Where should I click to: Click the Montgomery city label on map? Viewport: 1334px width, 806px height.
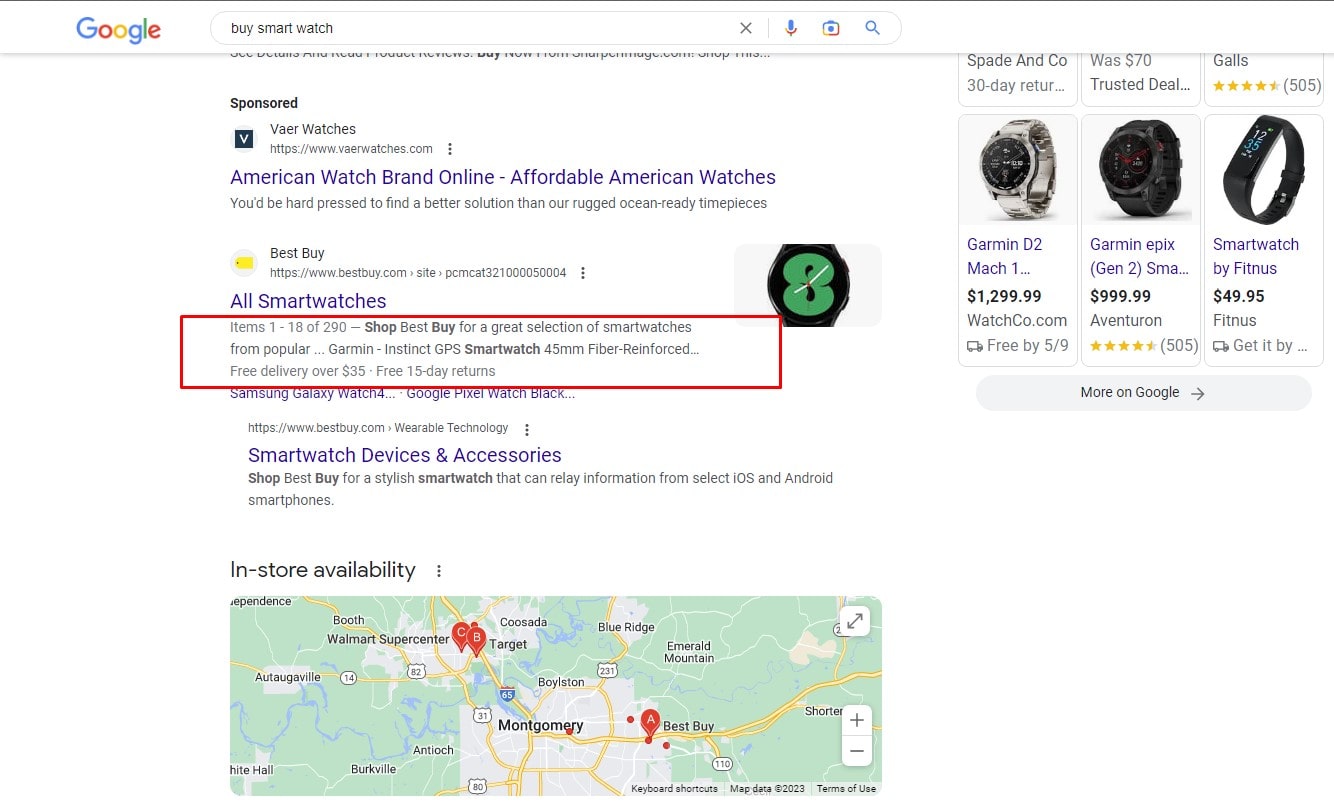tap(540, 725)
